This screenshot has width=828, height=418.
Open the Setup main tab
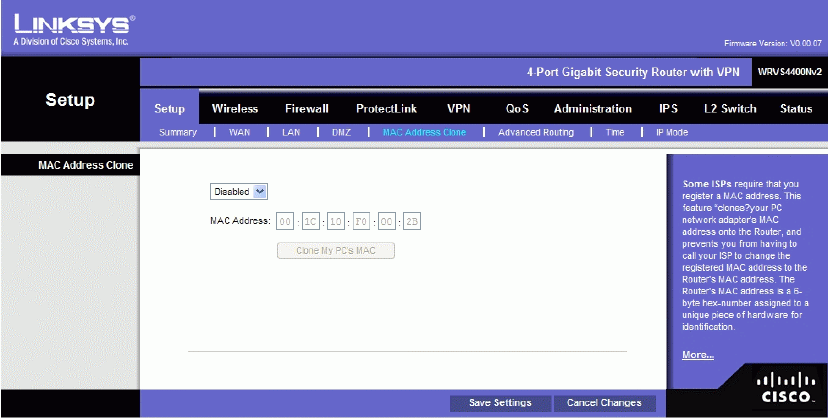(169, 109)
